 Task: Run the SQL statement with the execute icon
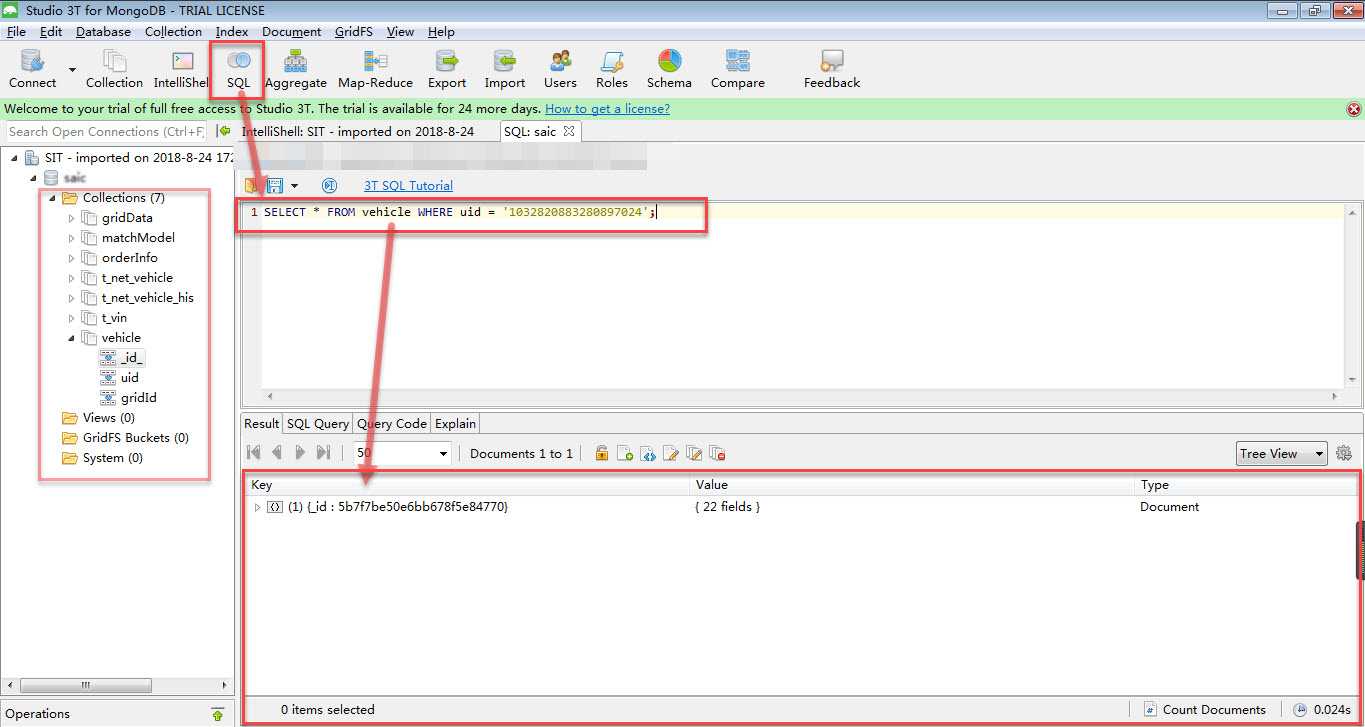[329, 186]
